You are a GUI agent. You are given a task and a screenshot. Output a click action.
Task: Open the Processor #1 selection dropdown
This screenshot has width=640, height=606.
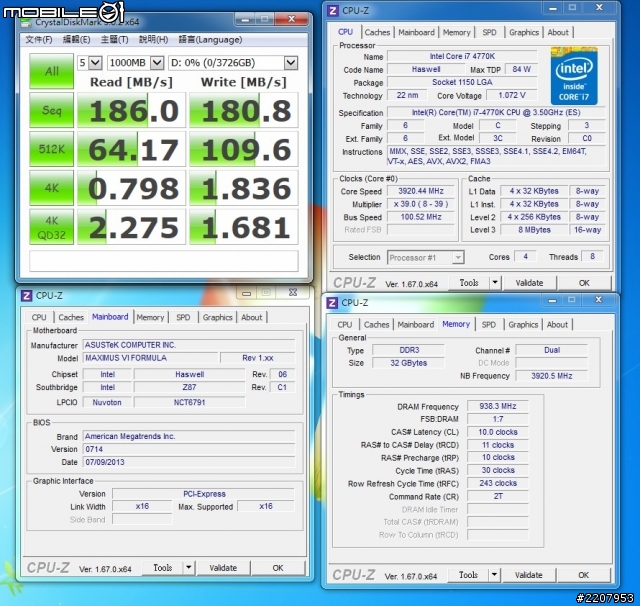coord(426,257)
